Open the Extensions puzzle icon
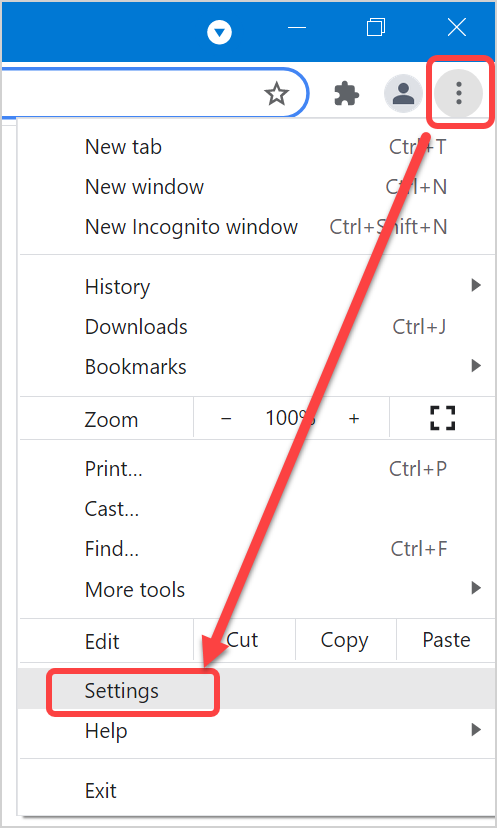The height and width of the screenshot is (828, 497). (x=347, y=95)
